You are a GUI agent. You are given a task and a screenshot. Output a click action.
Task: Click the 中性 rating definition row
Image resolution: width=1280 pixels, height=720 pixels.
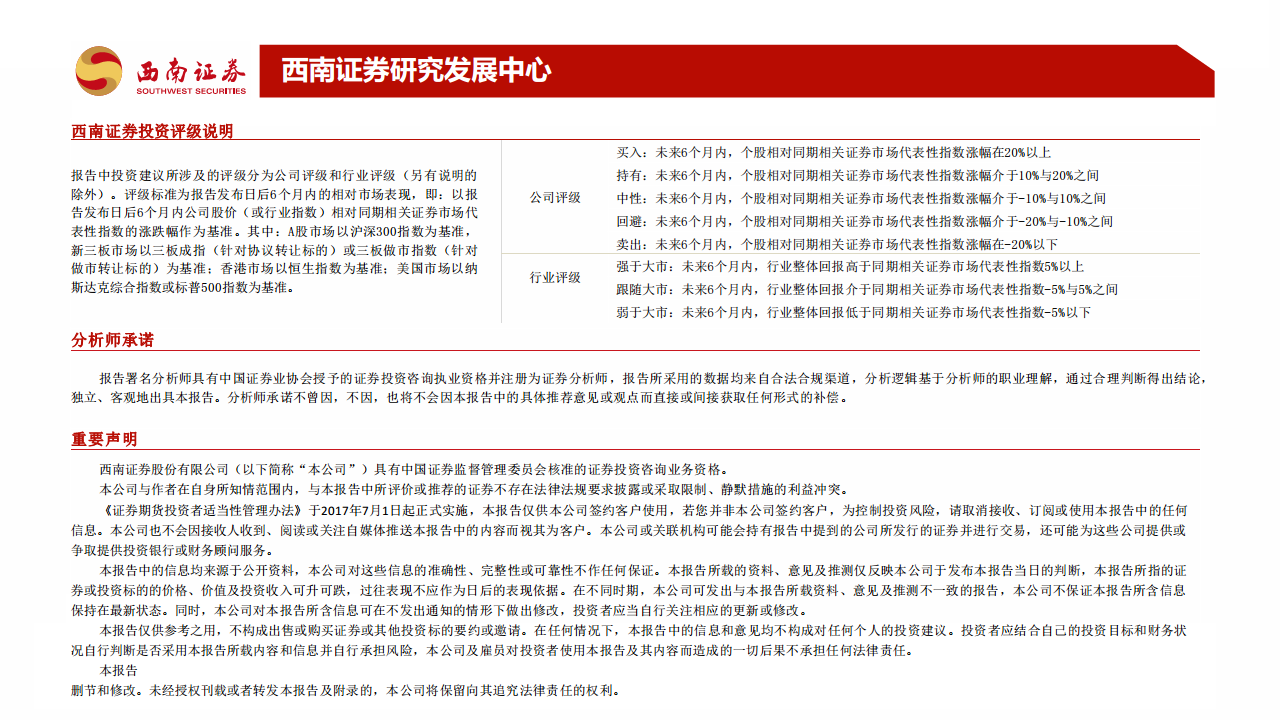tap(861, 199)
